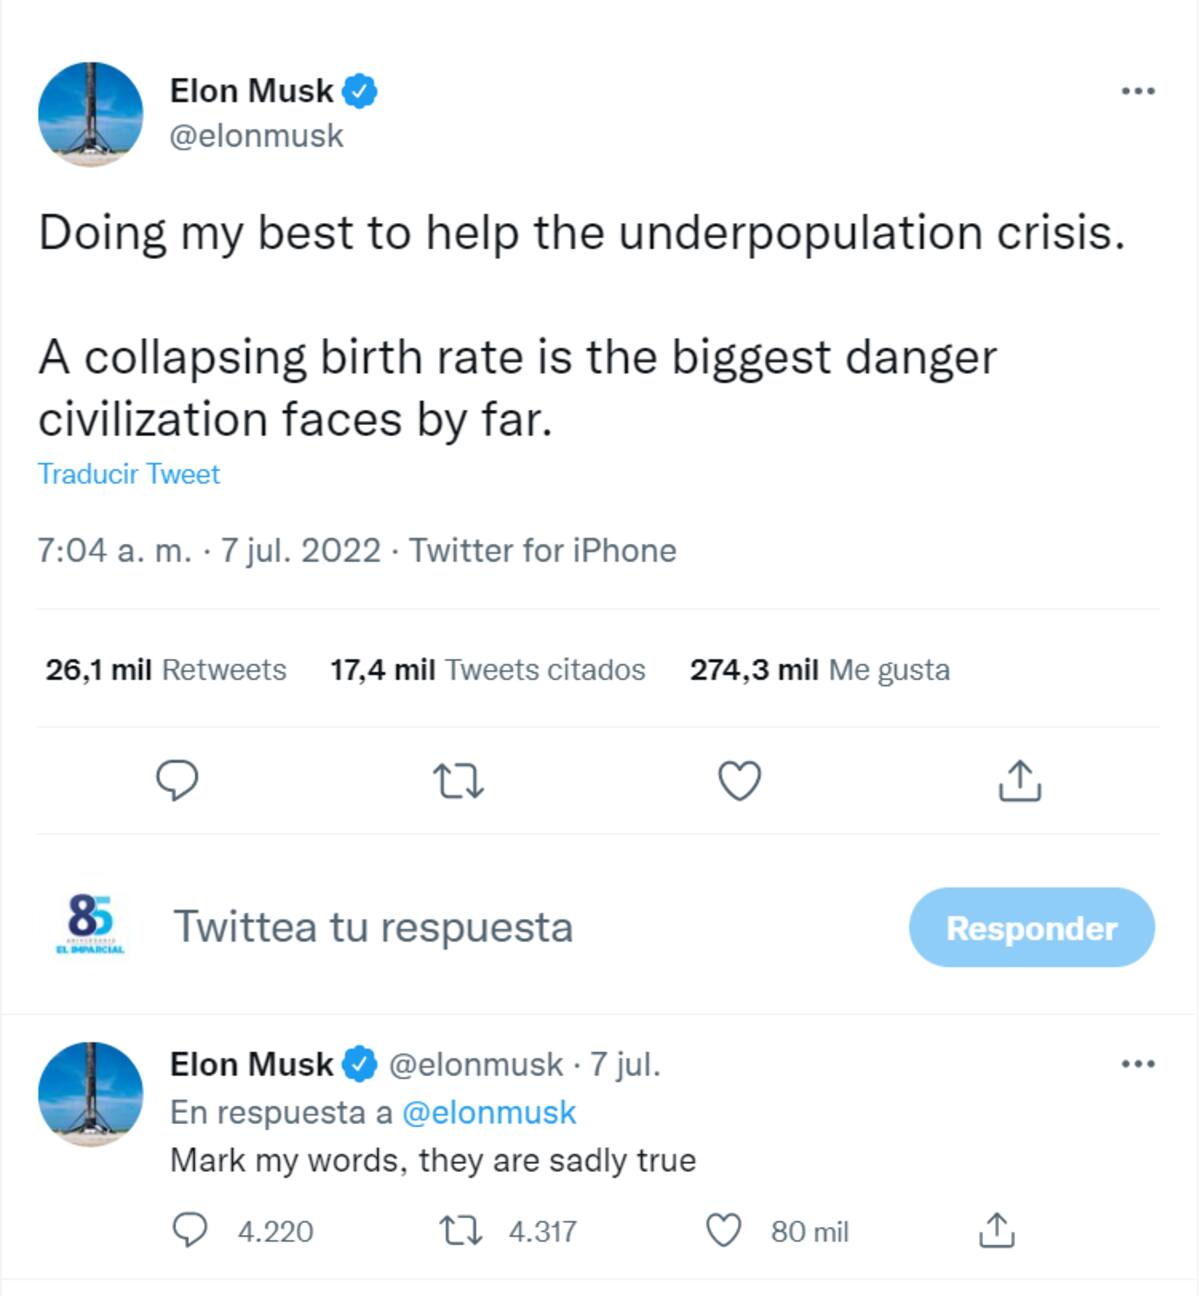Share the main tweet via share icon
Image resolution: width=1200 pixels, height=1296 pixels.
click(x=1020, y=780)
